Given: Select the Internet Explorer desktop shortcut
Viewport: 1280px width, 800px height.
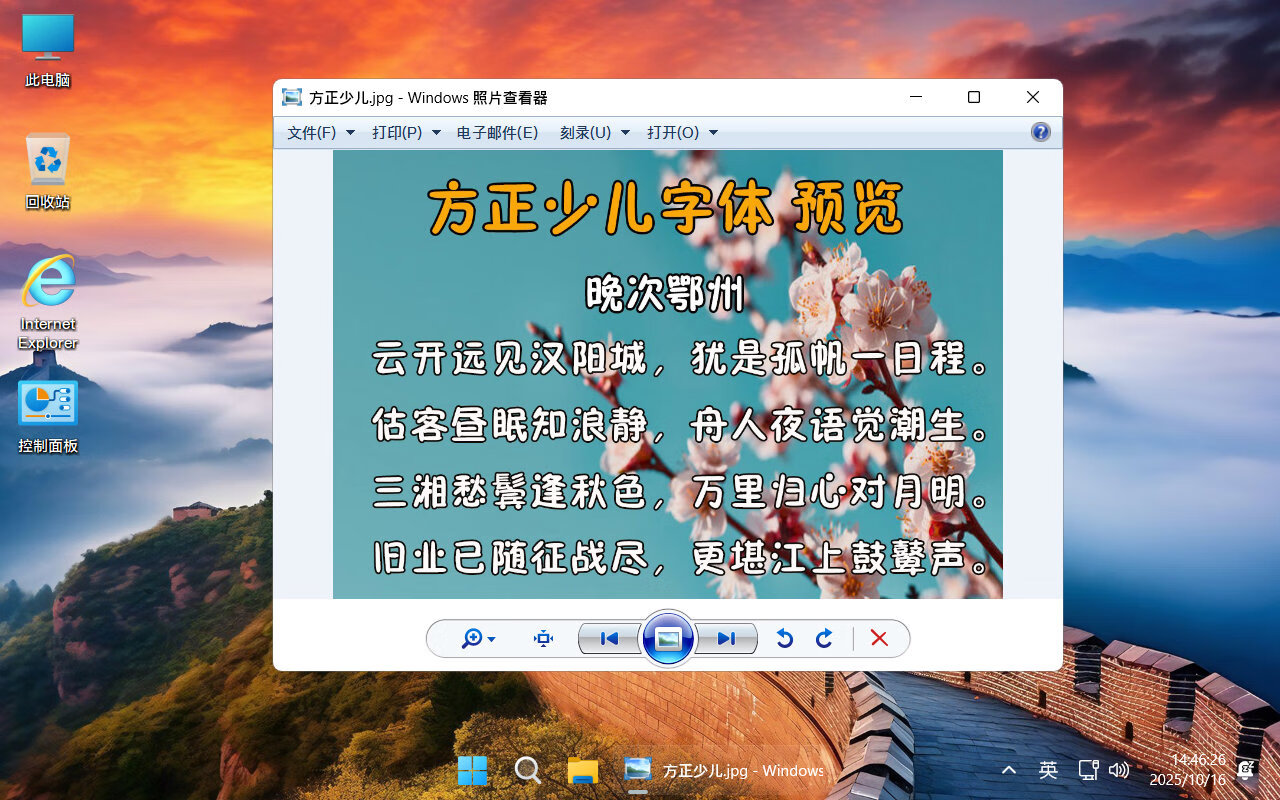Looking at the screenshot, I should tap(48, 302).
